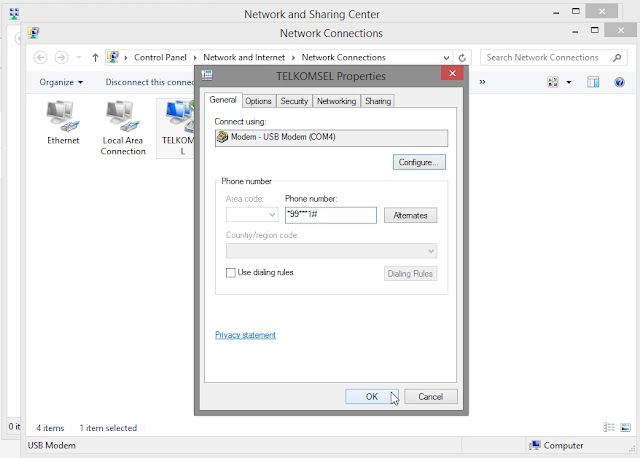Screen dimensions: 640x458
Task: Select the Local Area Connection icon
Action: 122,127
